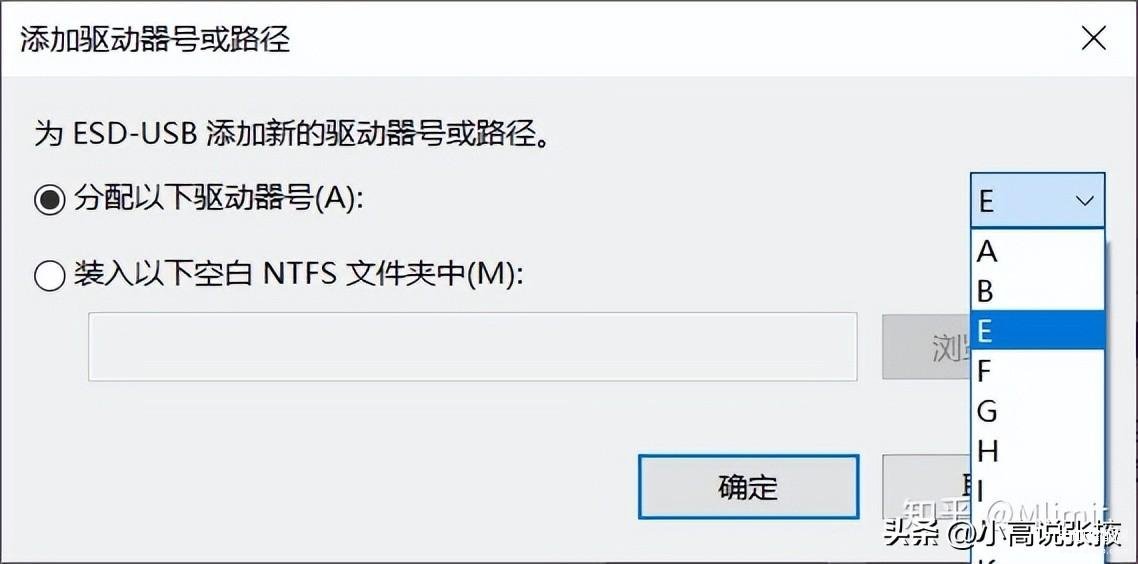Select the 分配以下驱动器号 radio button
Image resolution: width=1138 pixels, height=564 pixels.
(50, 200)
